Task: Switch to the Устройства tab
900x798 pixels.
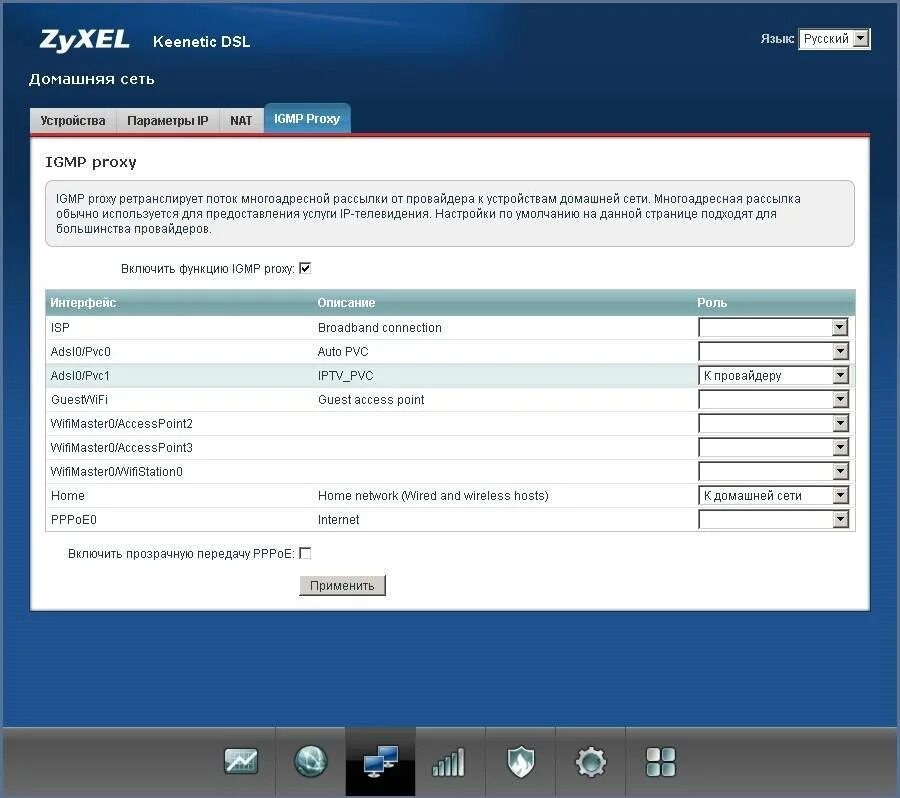Action: coord(73,121)
